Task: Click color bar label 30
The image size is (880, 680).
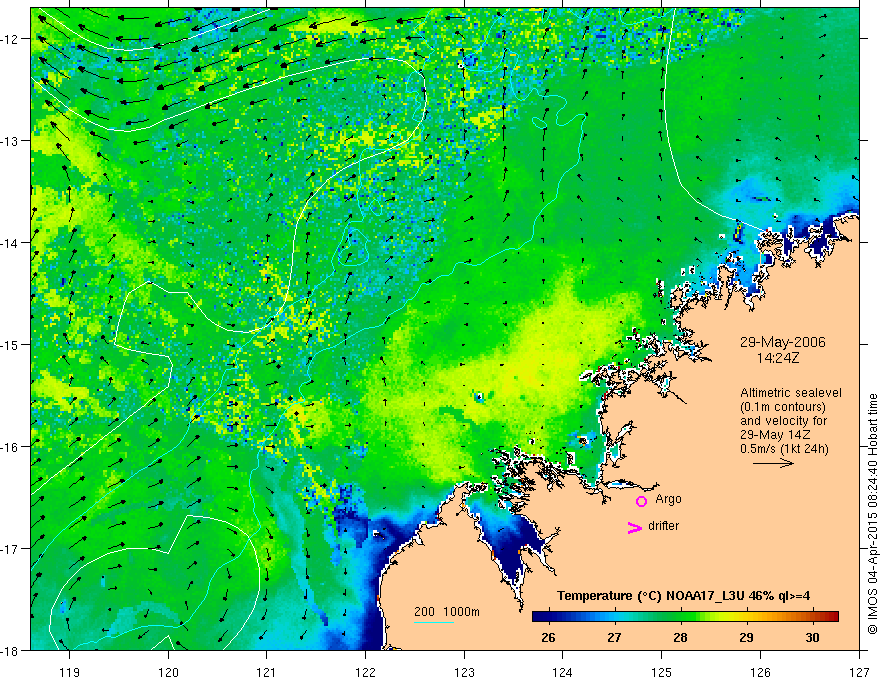Action: point(812,637)
